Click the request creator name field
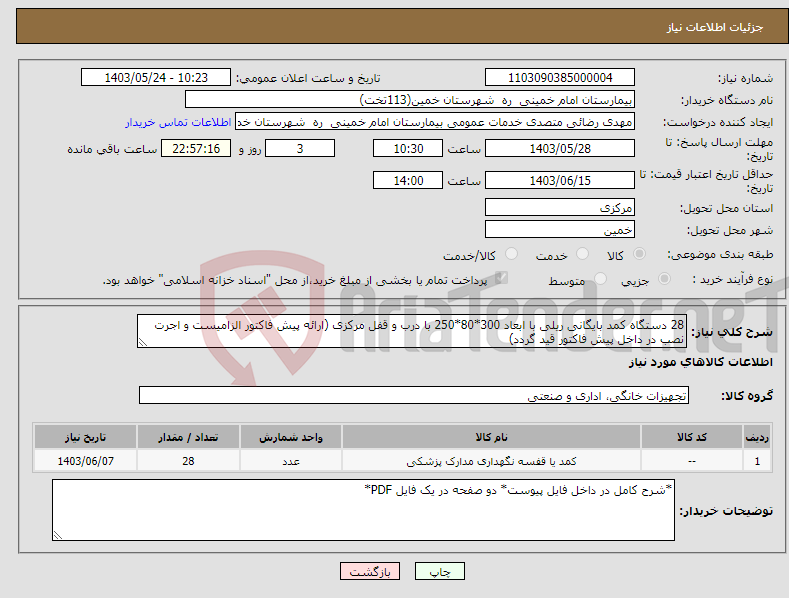789x598 pixels. tap(435, 122)
